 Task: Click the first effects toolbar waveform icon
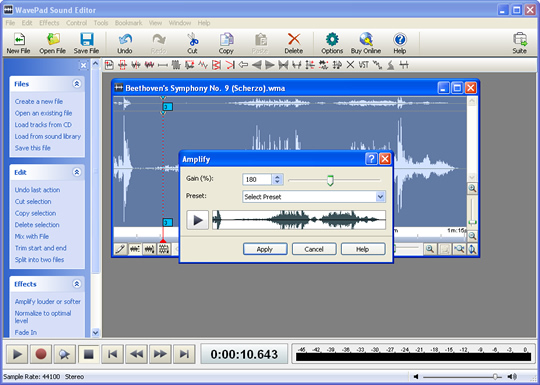point(109,65)
